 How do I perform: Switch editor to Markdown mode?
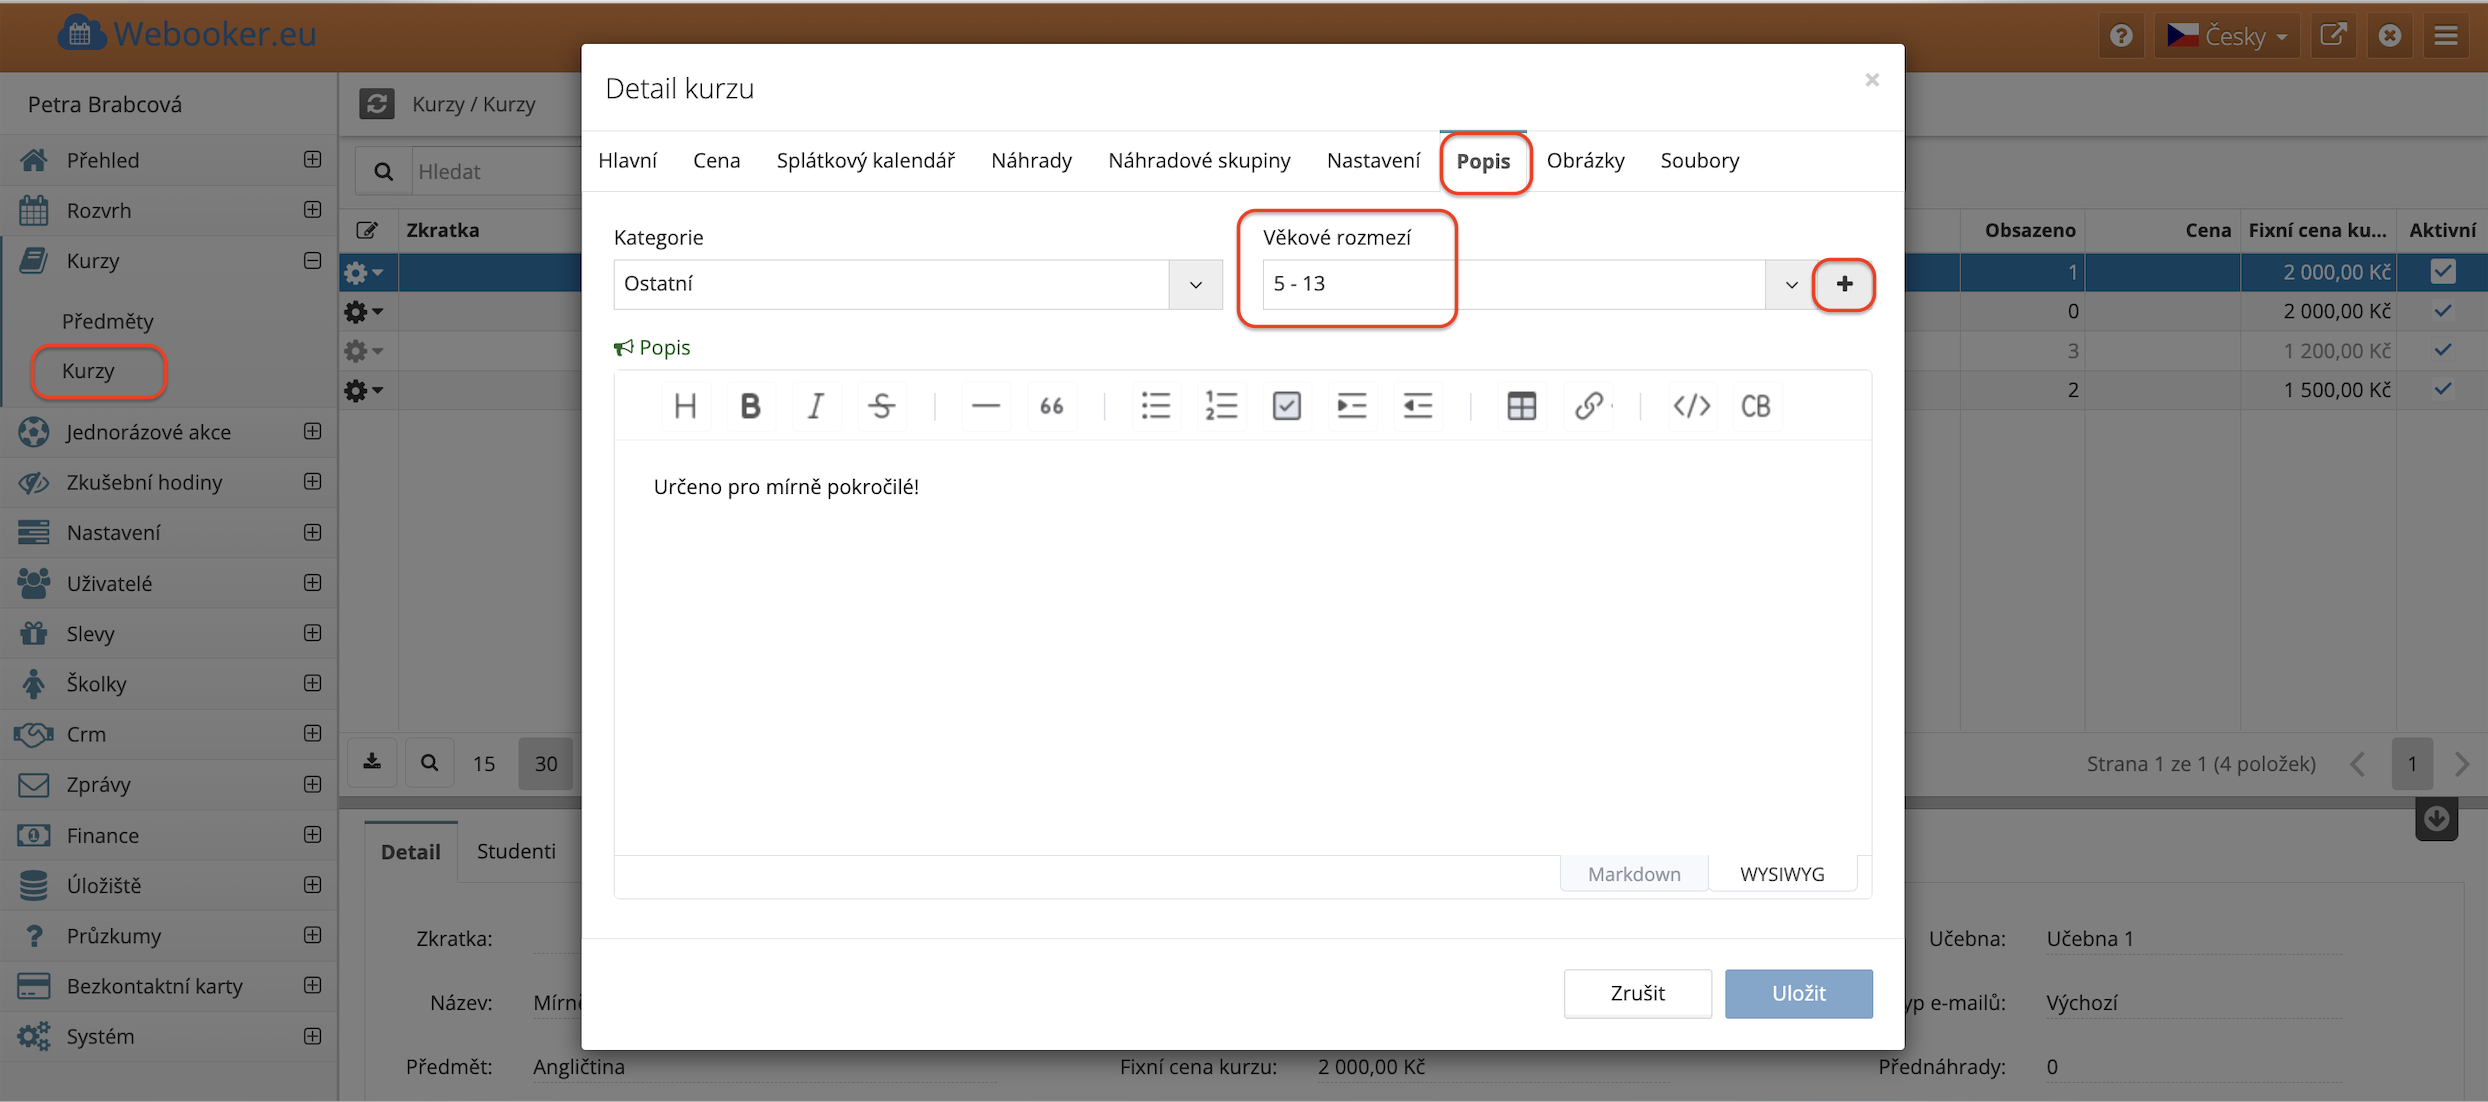[x=1633, y=874]
